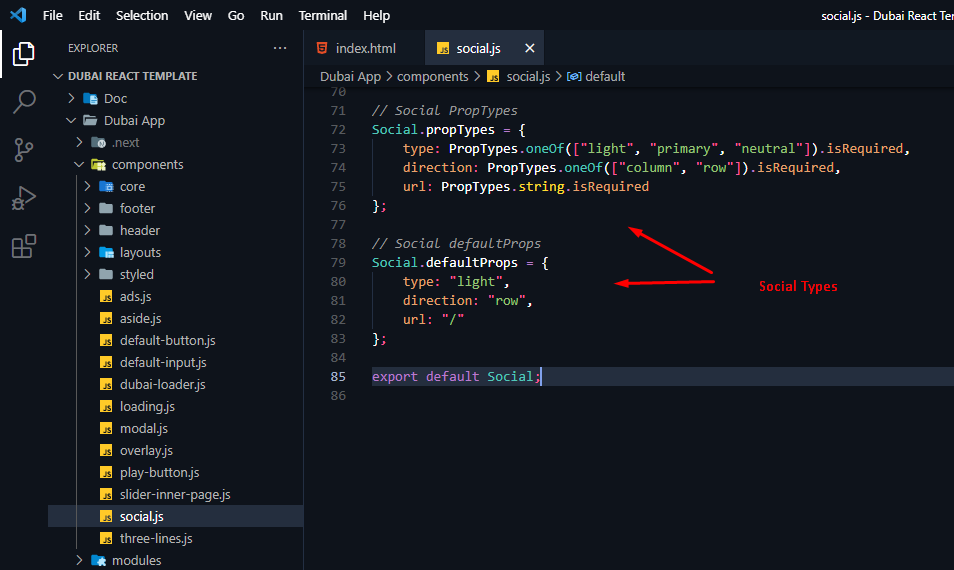Click the footer folder icon
This screenshot has height=570, width=954.
pos(106,208)
